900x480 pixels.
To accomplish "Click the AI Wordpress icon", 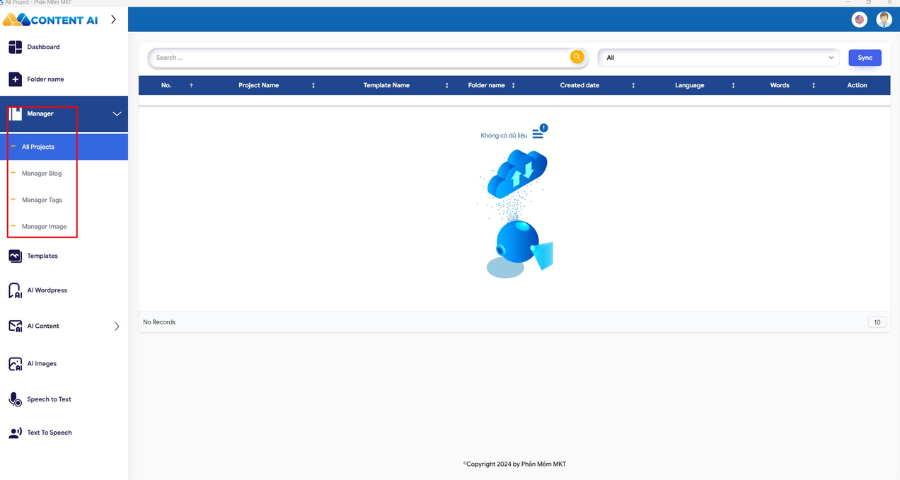I will [x=15, y=291].
